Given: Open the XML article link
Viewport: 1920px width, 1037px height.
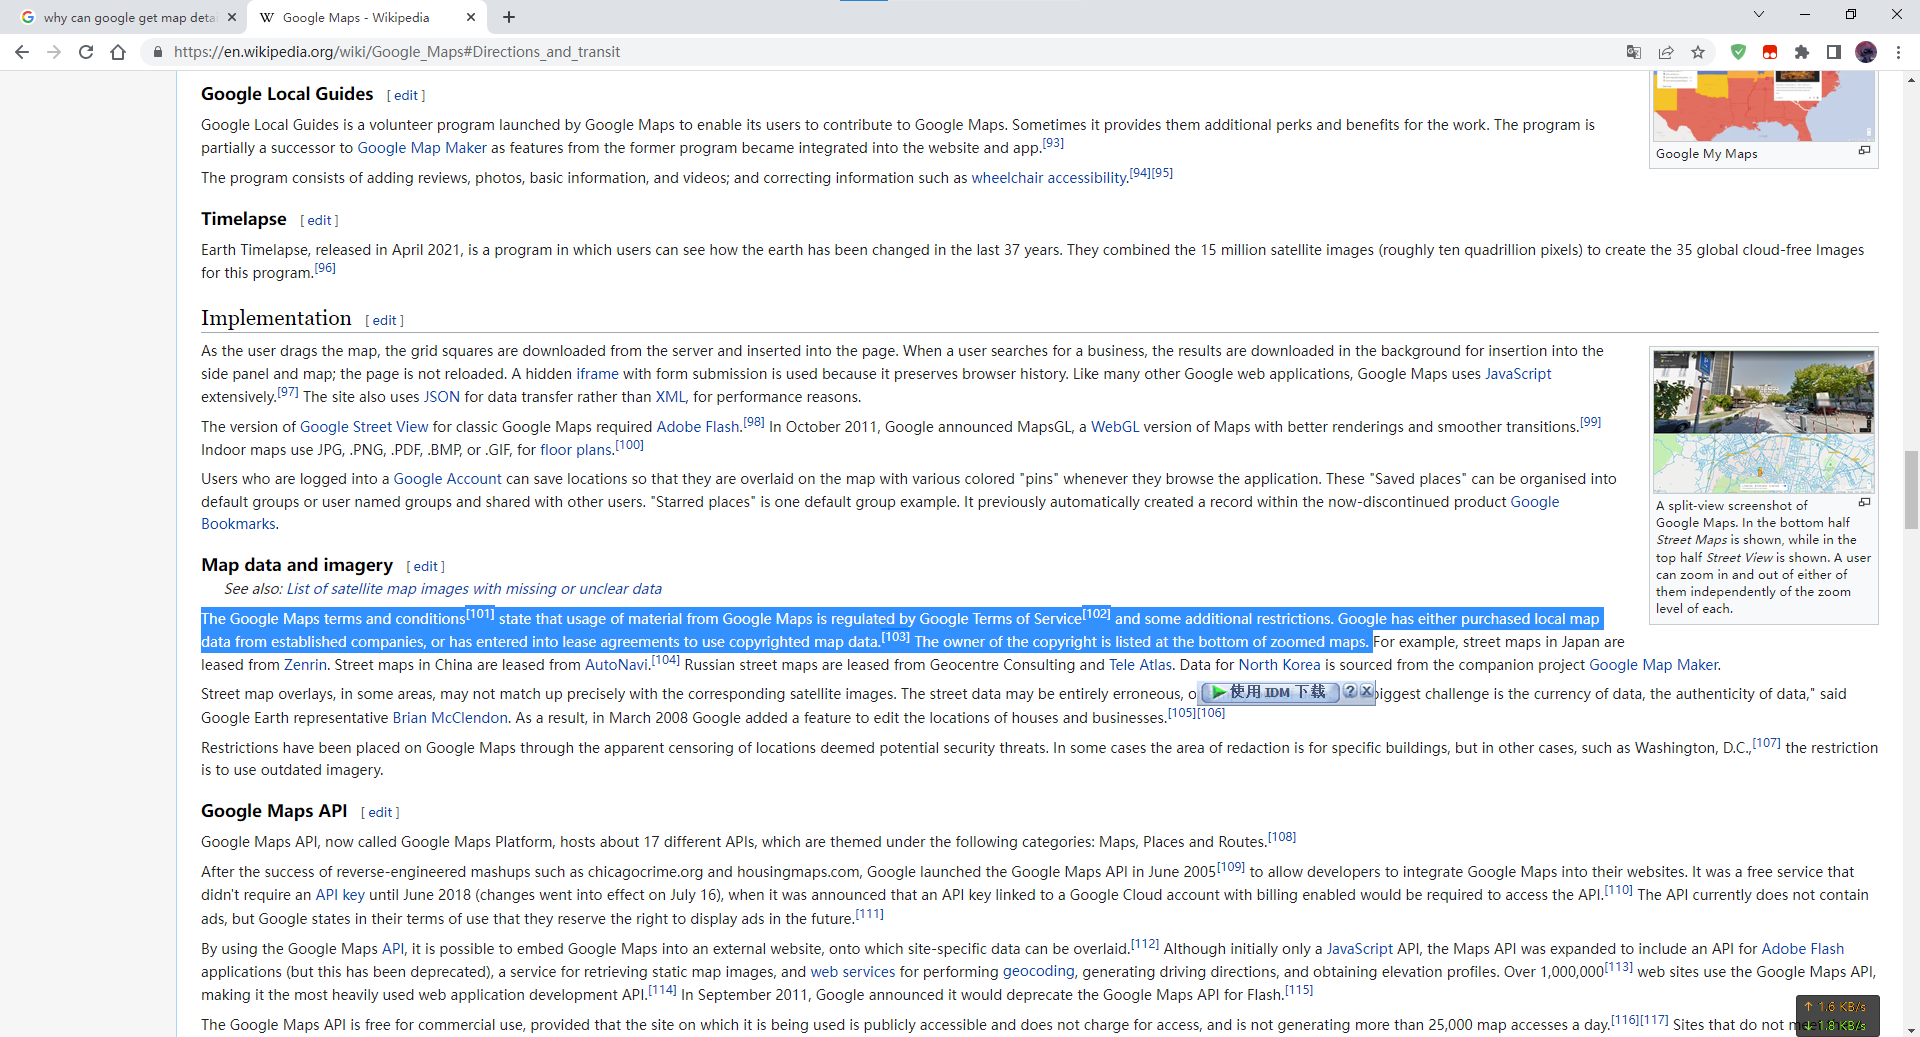Looking at the screenshot, I should [670, 397].
